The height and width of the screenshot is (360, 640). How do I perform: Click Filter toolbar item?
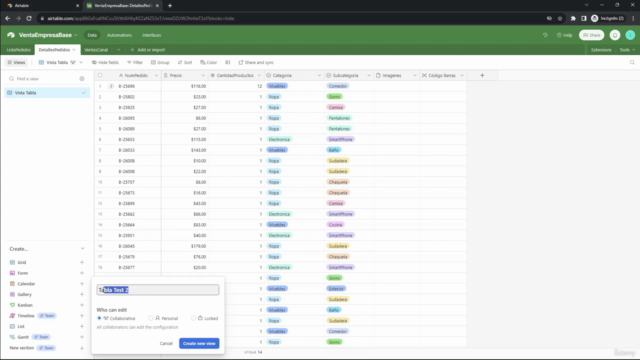click(135, 62)
